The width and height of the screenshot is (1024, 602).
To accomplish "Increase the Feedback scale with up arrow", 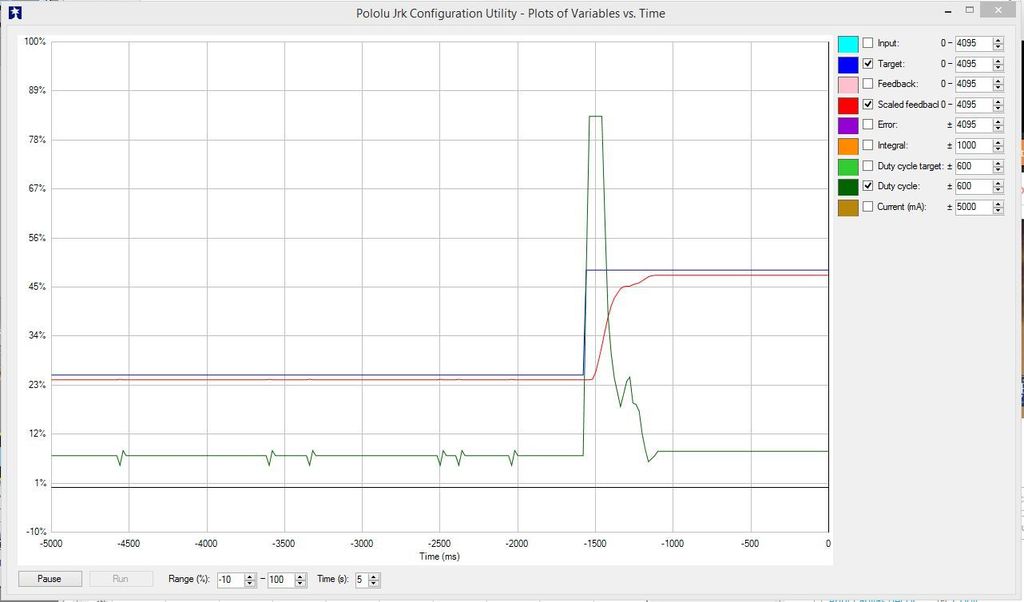I will (998, 81).
